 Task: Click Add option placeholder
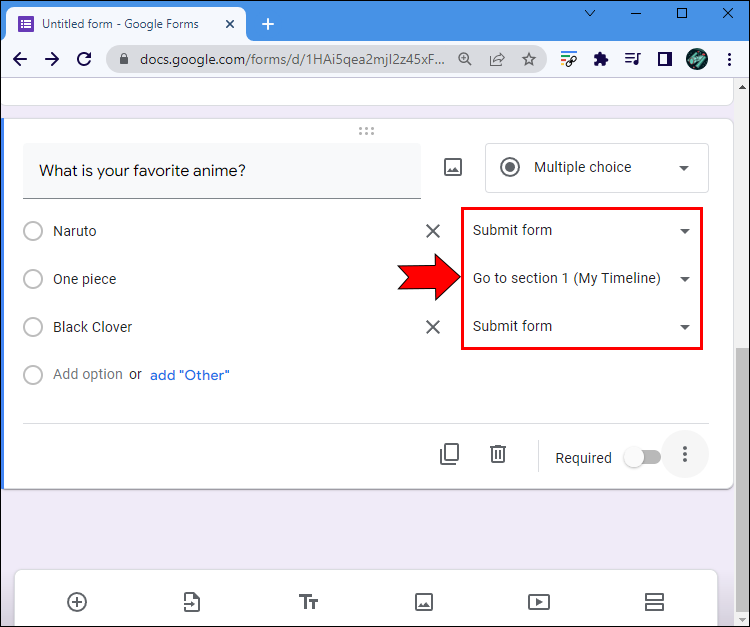pos(88,374)
